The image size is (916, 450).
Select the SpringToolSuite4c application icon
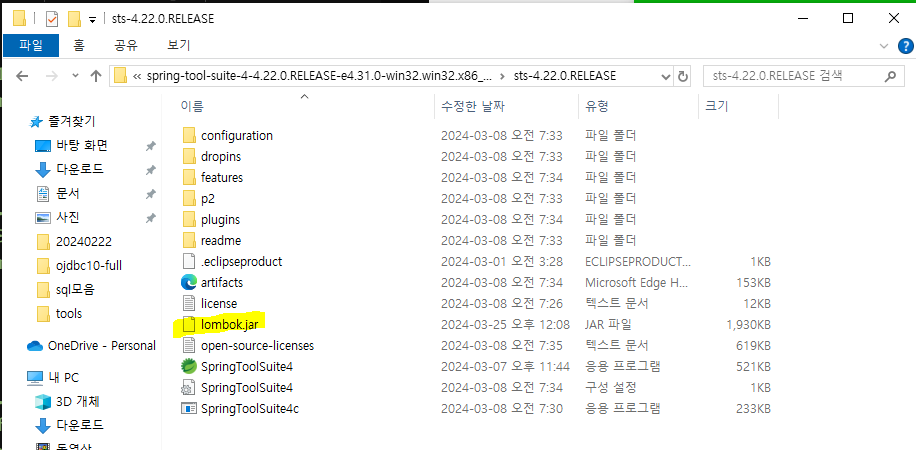coord(189,408)
